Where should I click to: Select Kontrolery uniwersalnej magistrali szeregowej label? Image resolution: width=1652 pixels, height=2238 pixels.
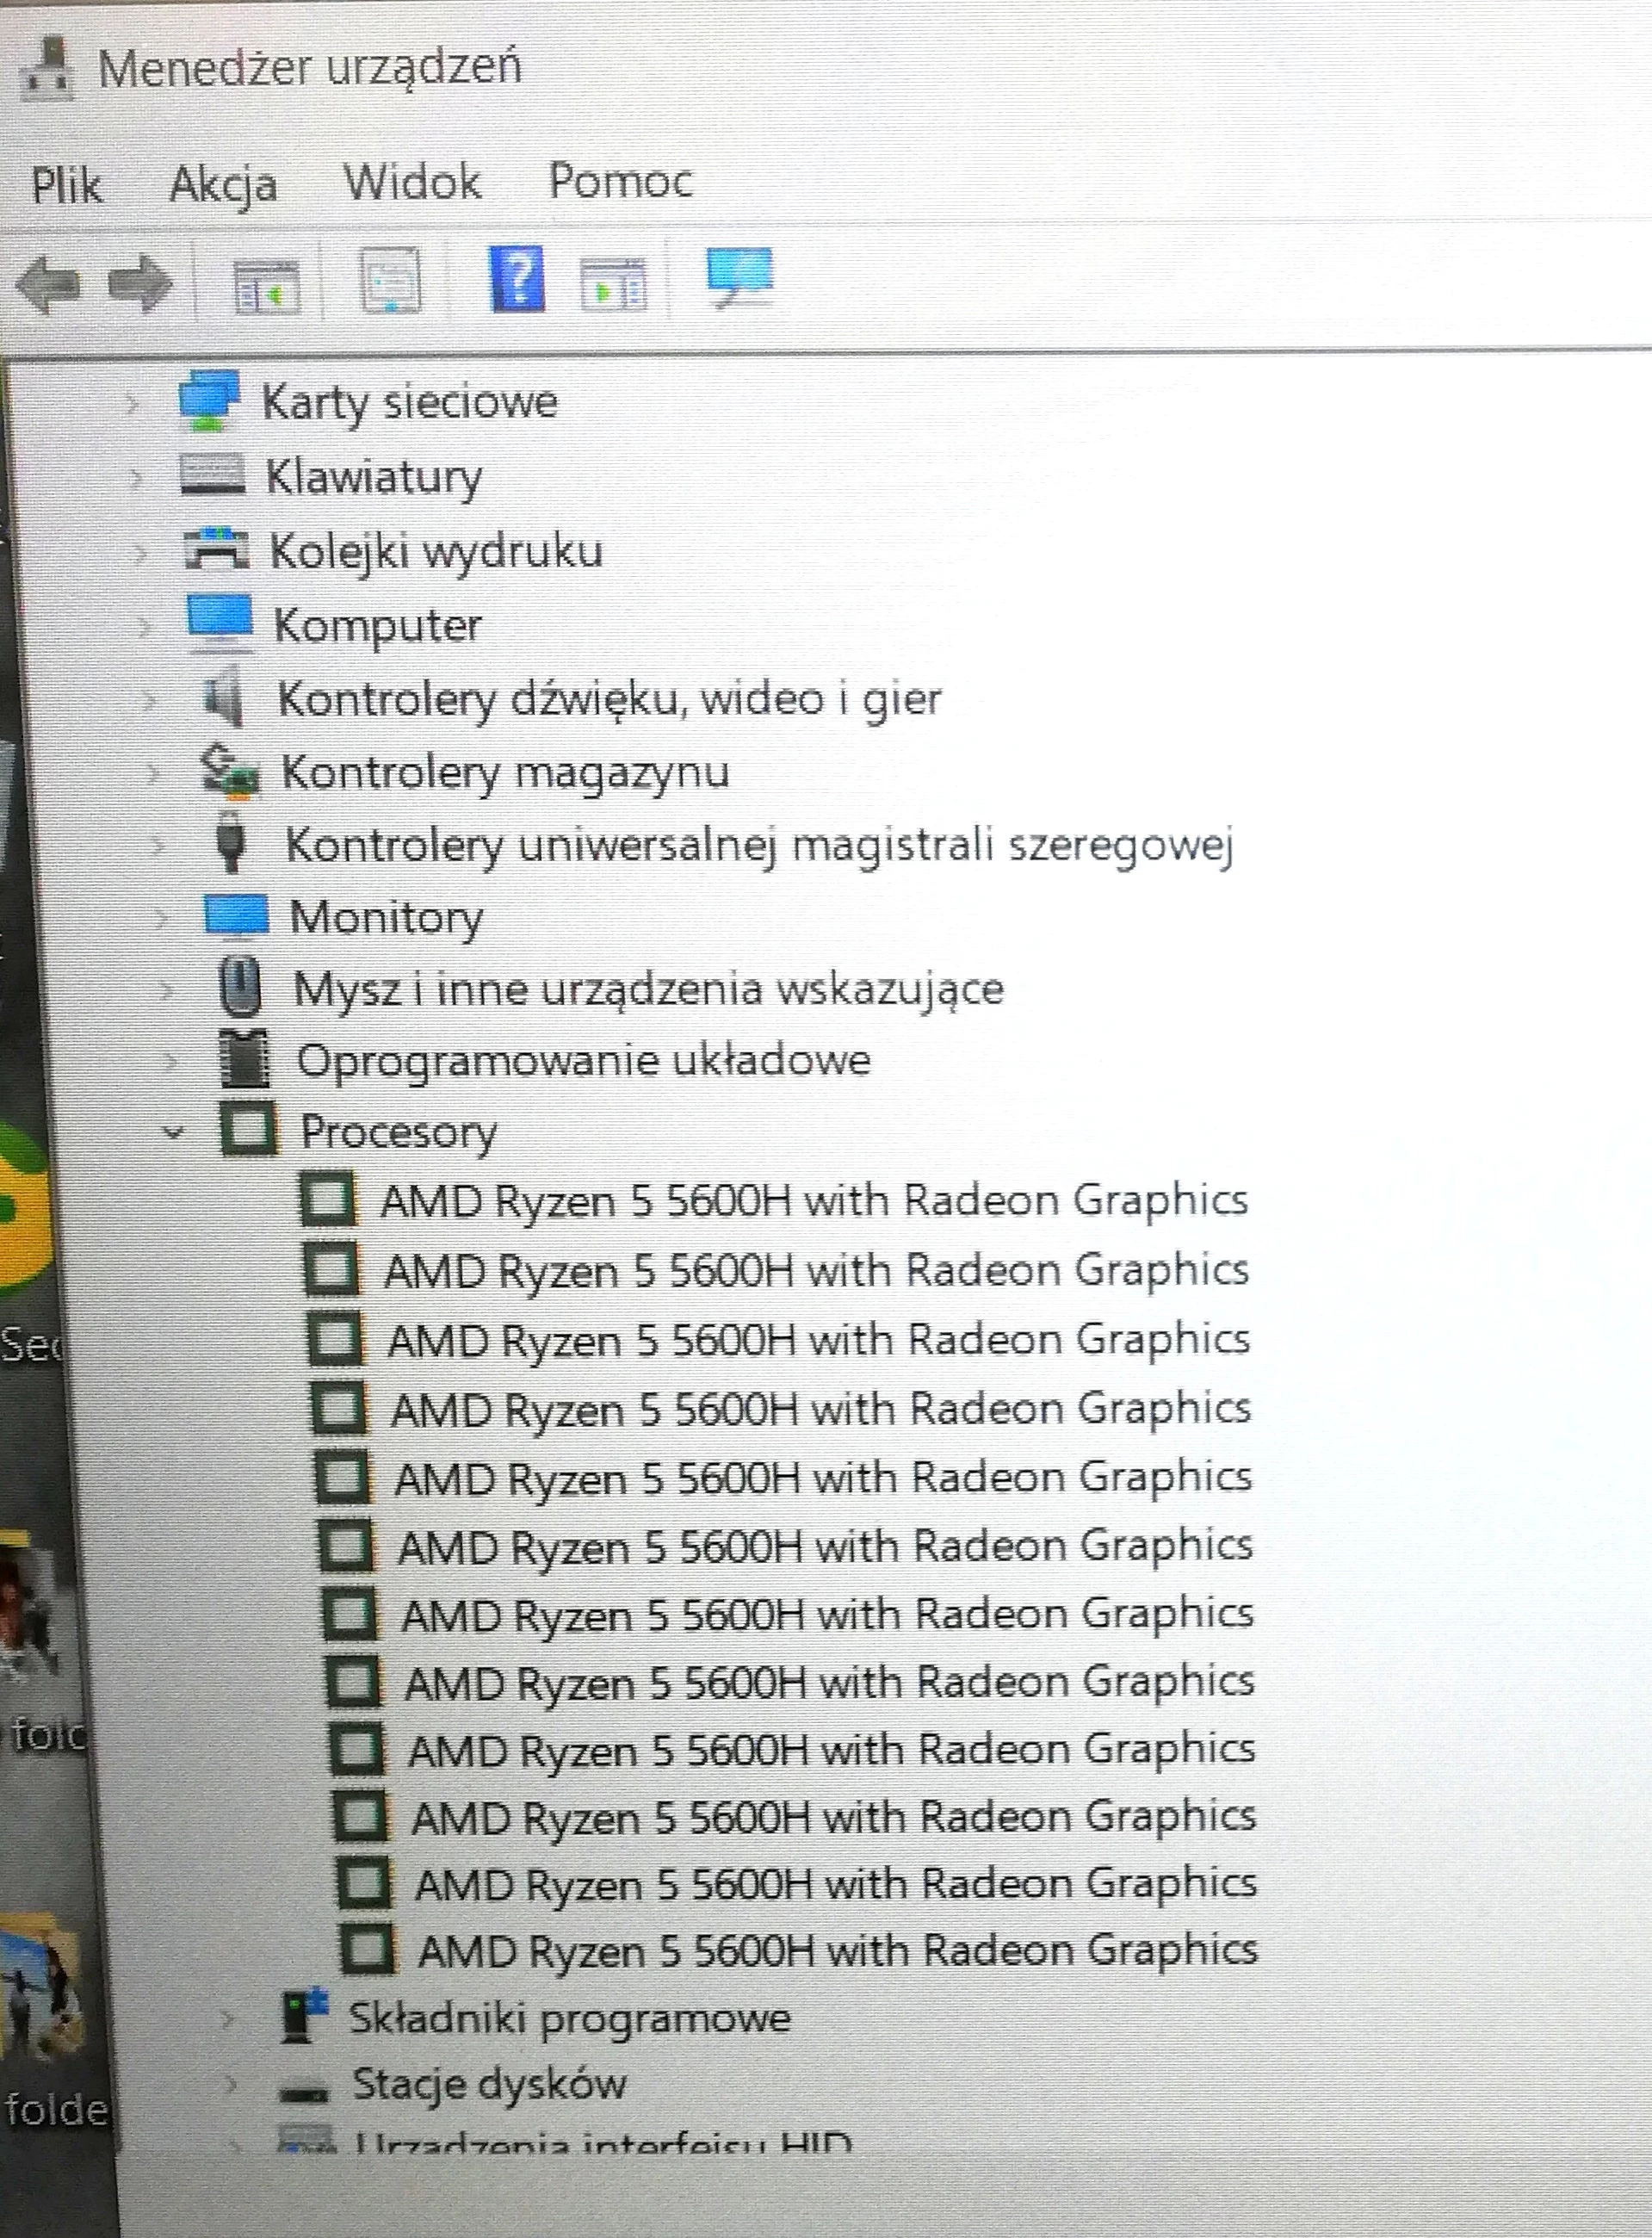pos(760,845)
